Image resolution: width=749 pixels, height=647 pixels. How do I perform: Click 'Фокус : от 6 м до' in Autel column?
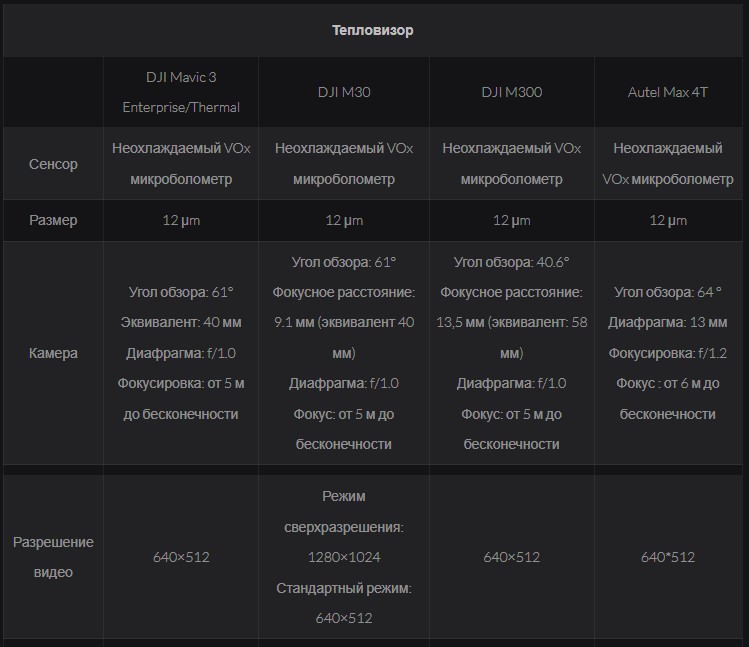(x=668, y=383)
